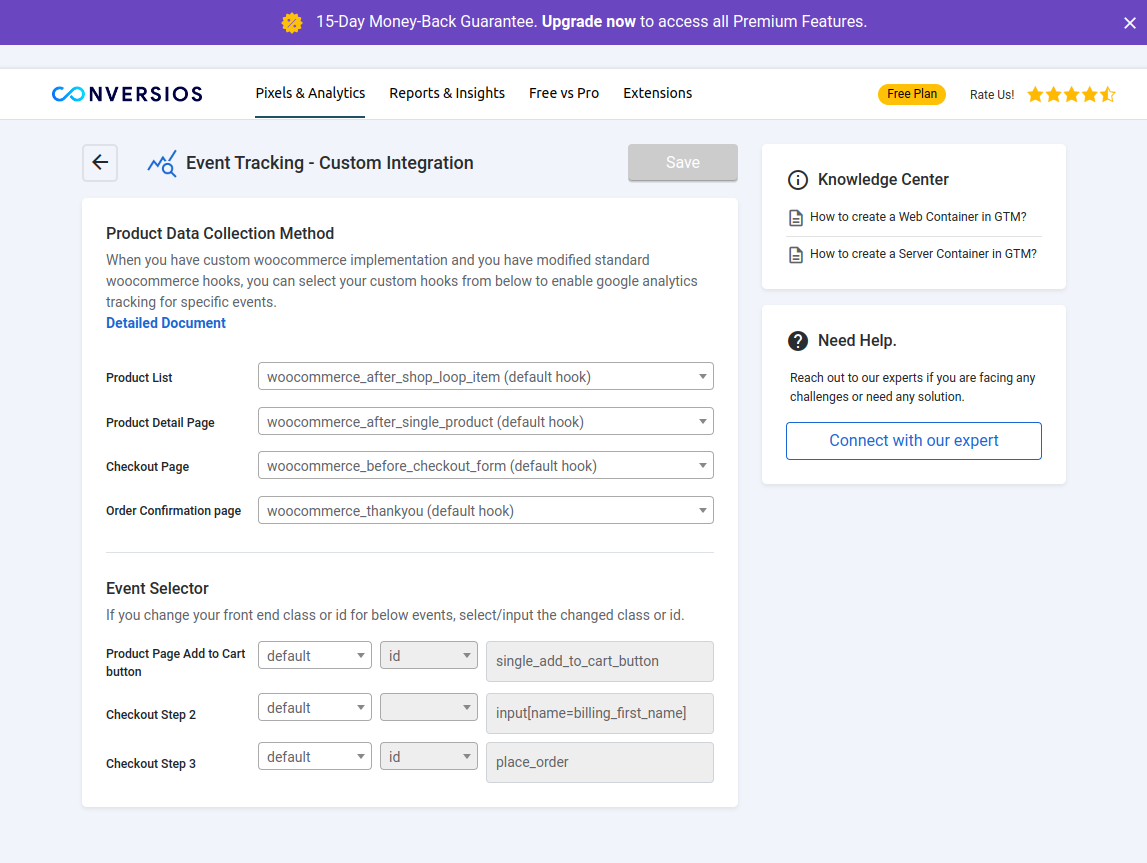This screenshot has width=1147, height=863.
Task: Rate with the first star
Action: [1035, 94]
